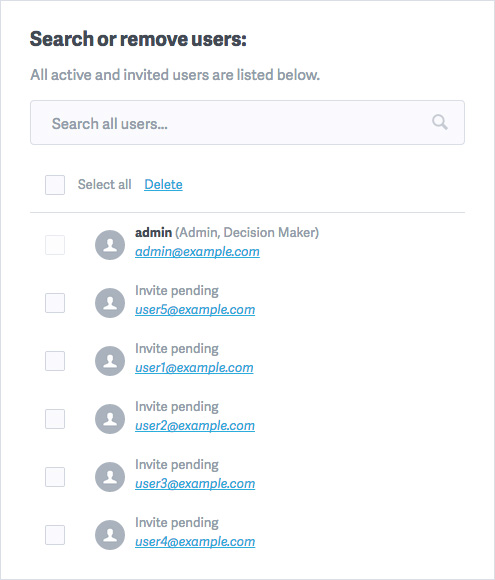Open the user5@example.com link
Image resolution: width=495 pixels, height=580 pixels.
tap(195, 310)
